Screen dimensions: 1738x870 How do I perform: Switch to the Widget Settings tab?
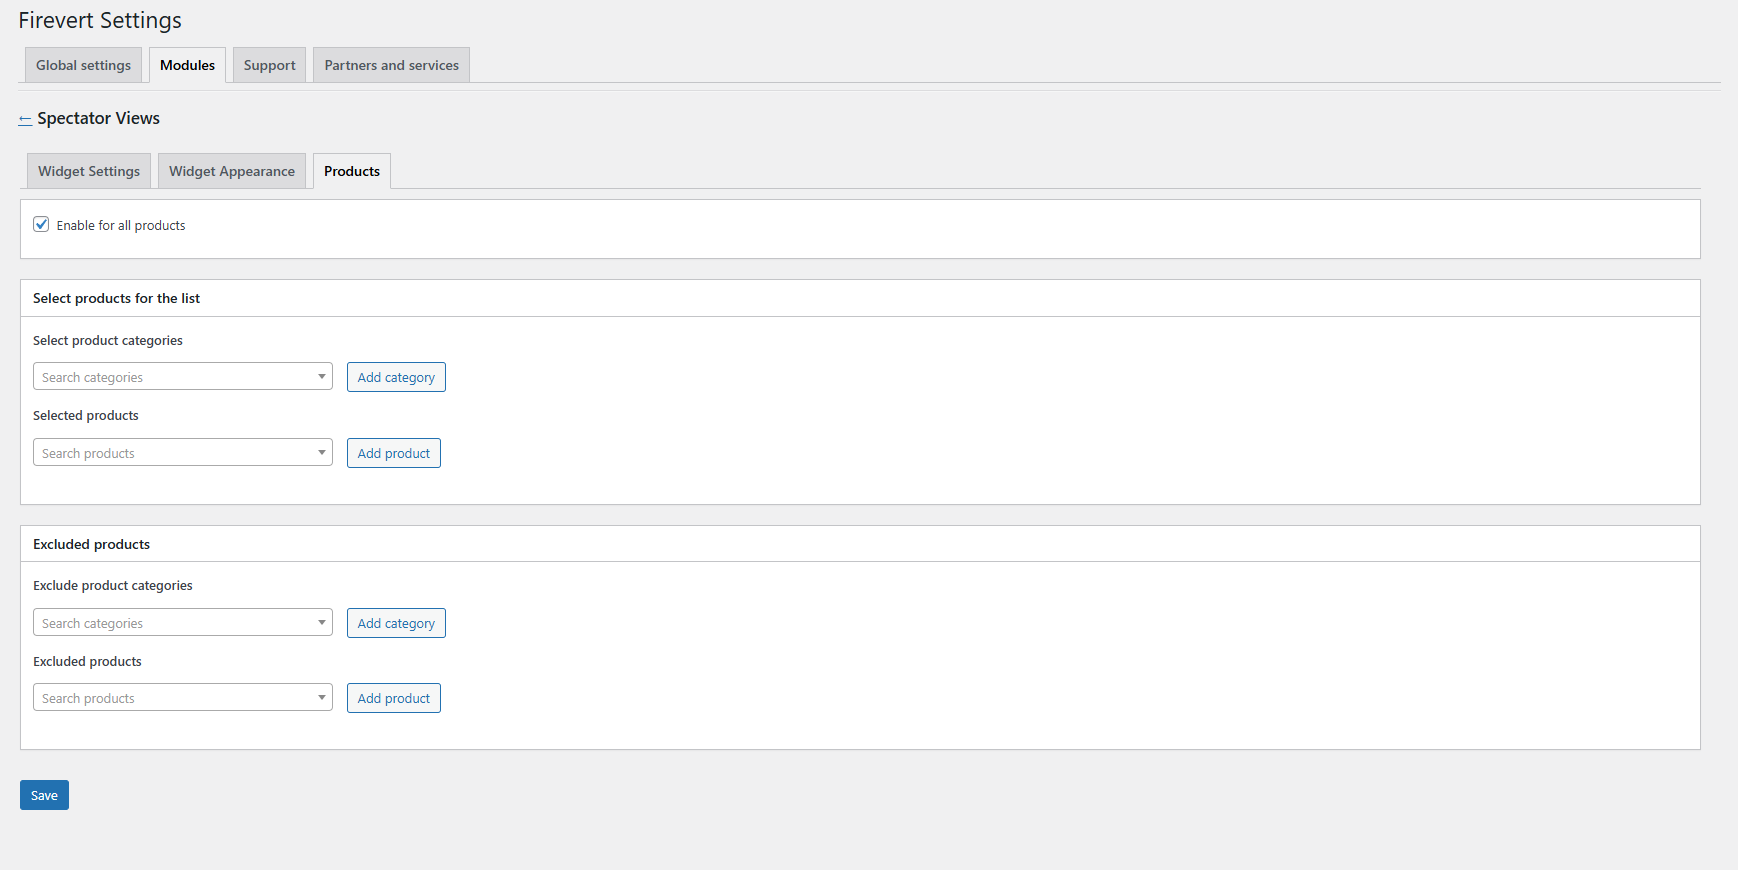point(89,172)
